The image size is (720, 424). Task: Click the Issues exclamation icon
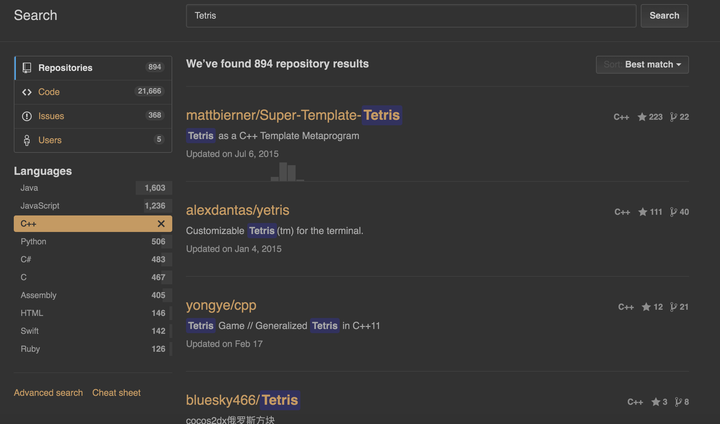[27, 116]
